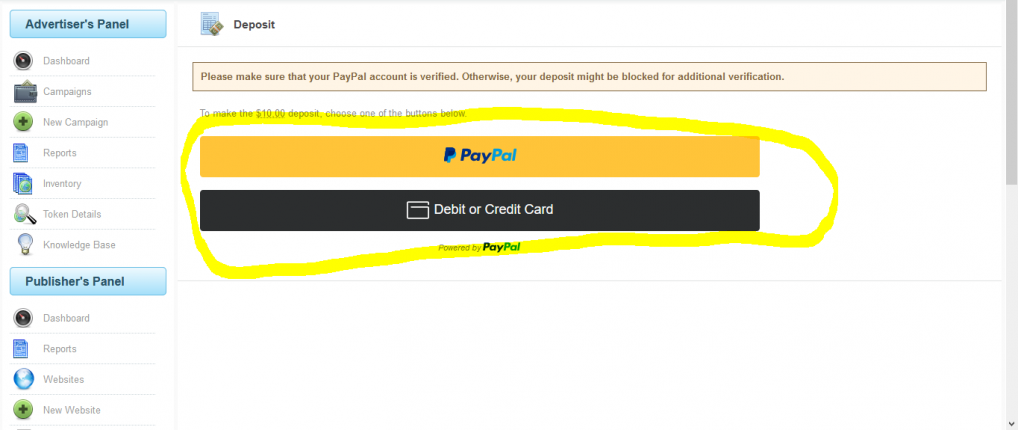1018x430 pixels.
Task: Visit the Knowledge Base link
Action: coord(79,245)
